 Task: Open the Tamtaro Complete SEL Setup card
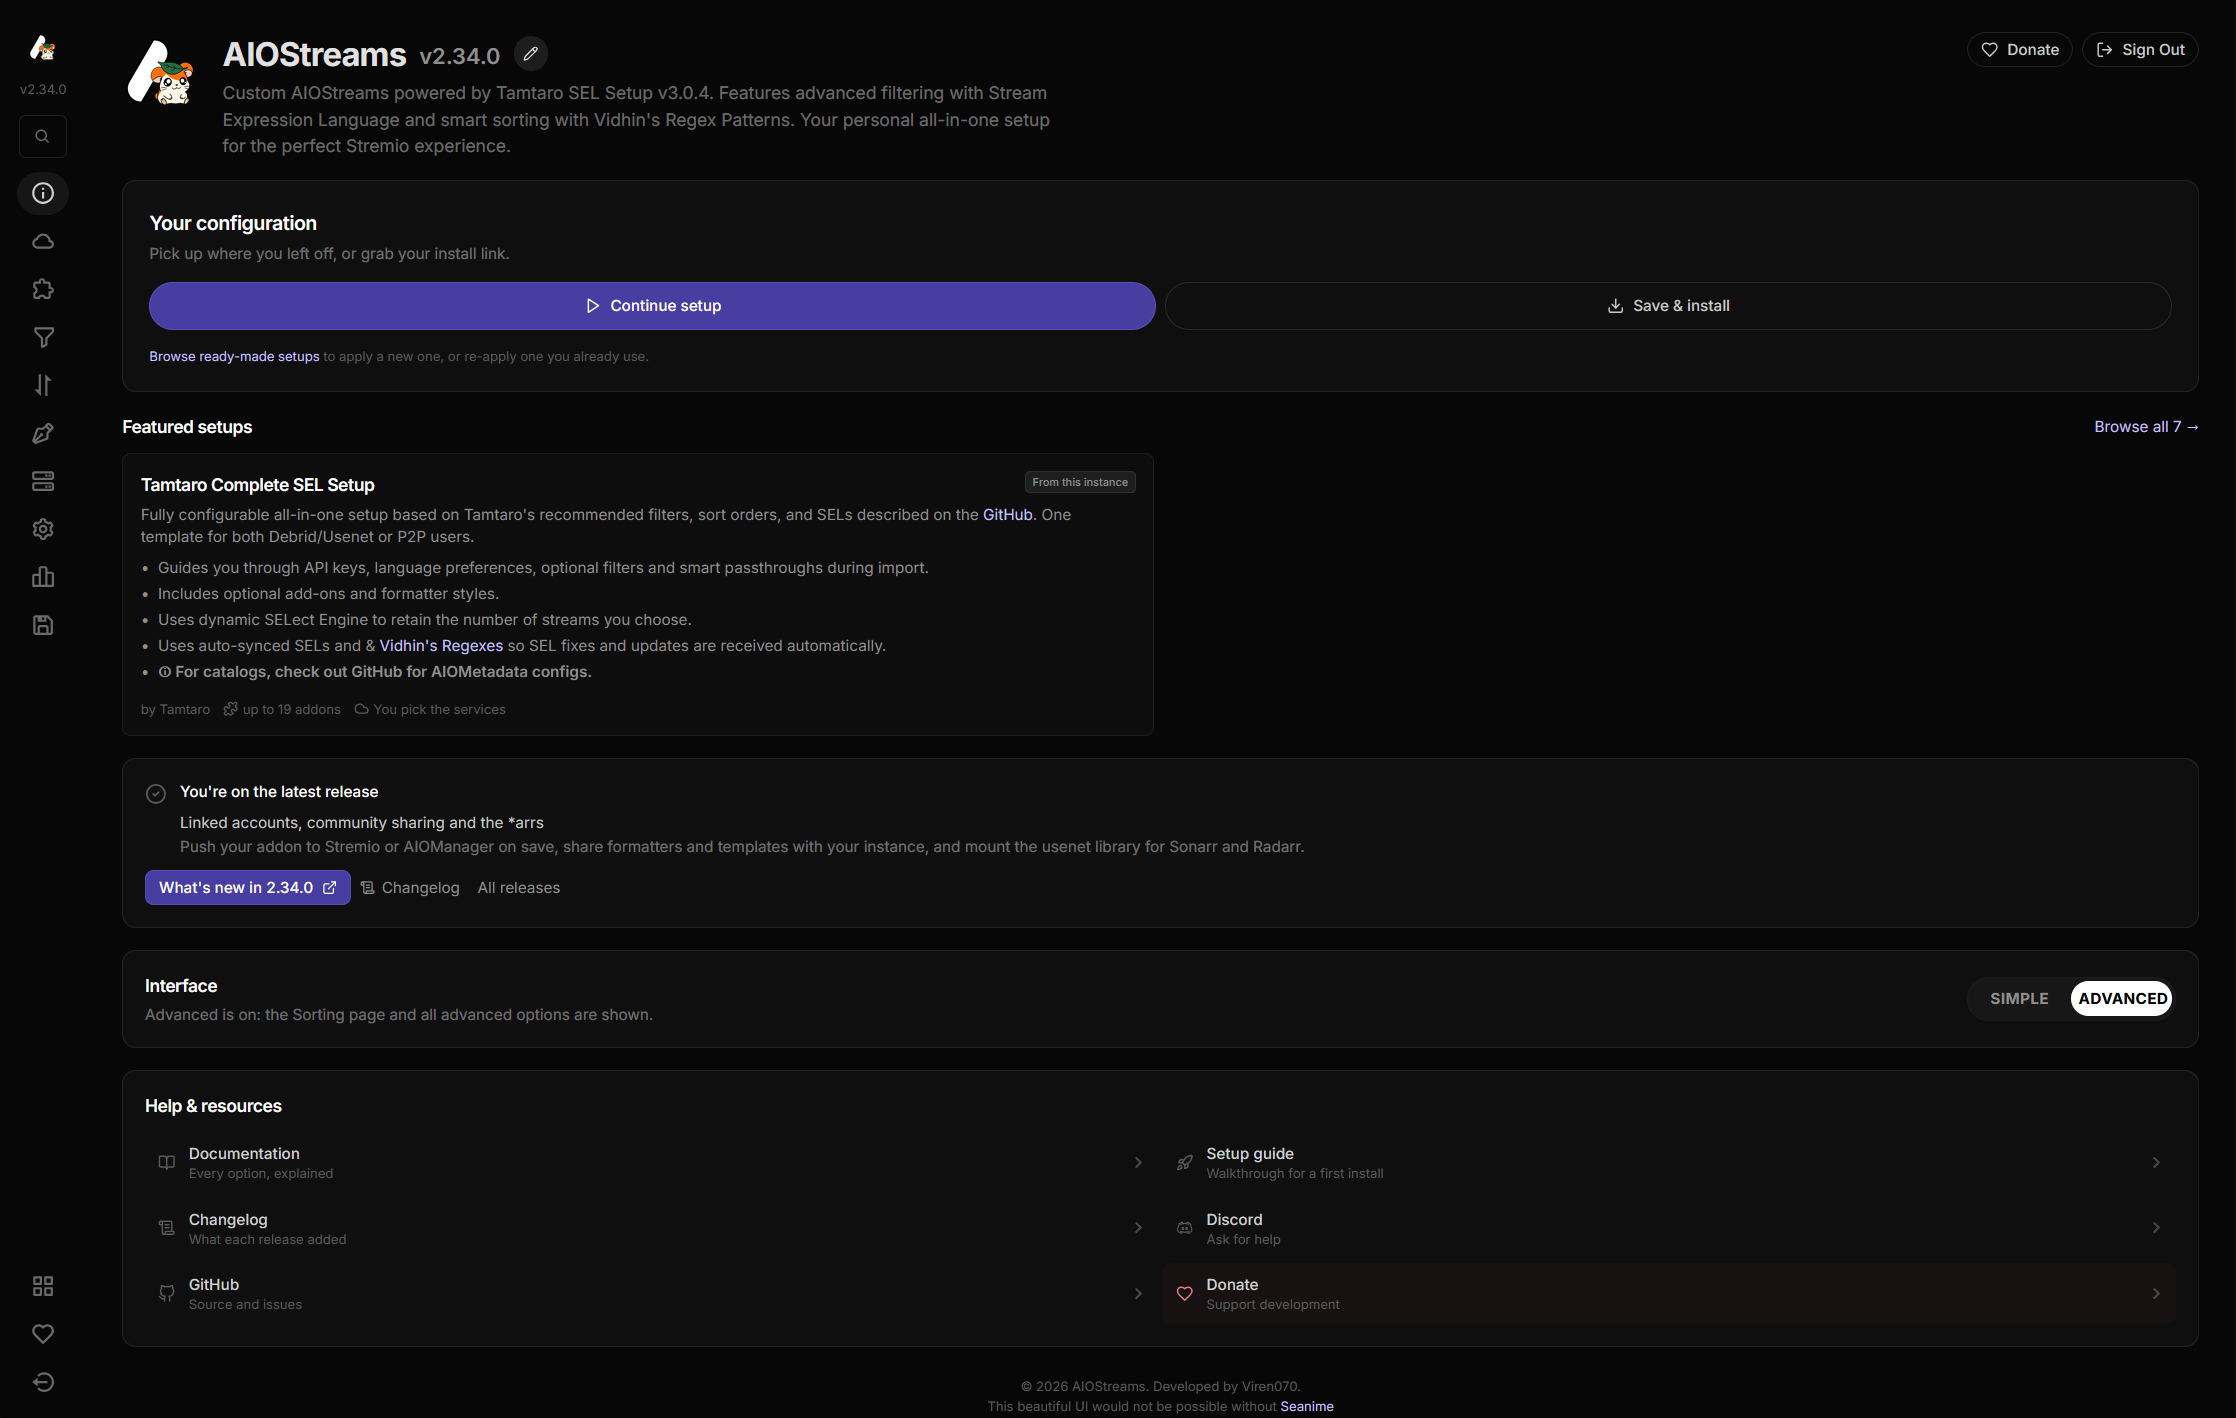[x=638, y=595]
